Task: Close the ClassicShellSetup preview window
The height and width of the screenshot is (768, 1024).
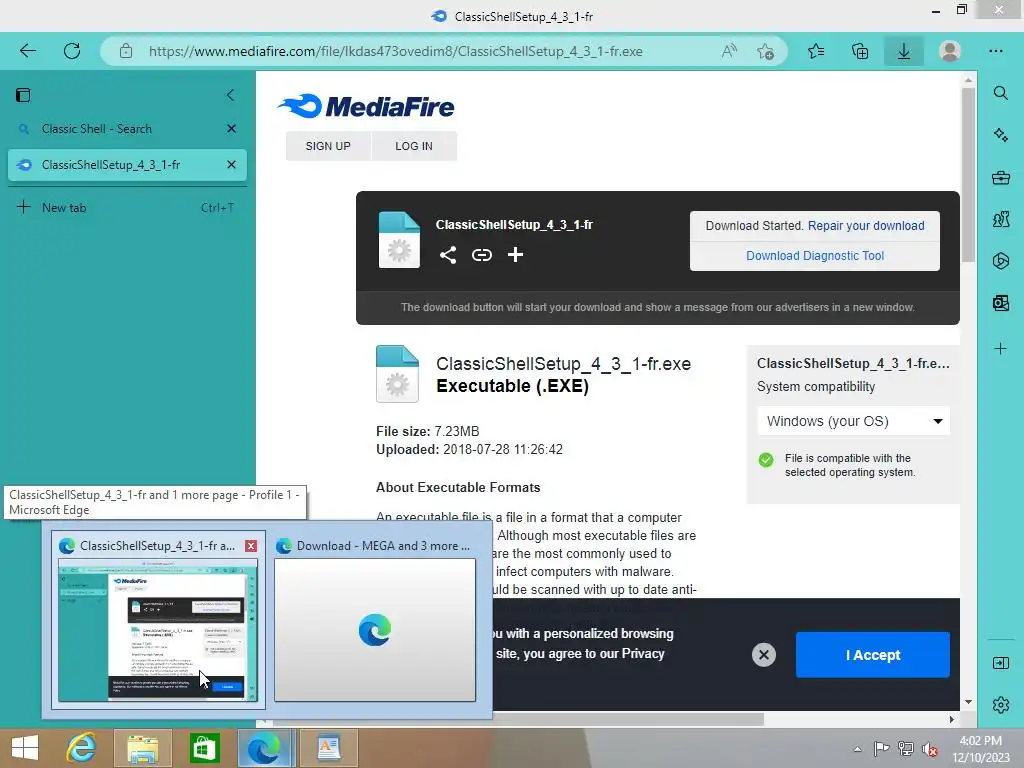Action: pos(251,546)
